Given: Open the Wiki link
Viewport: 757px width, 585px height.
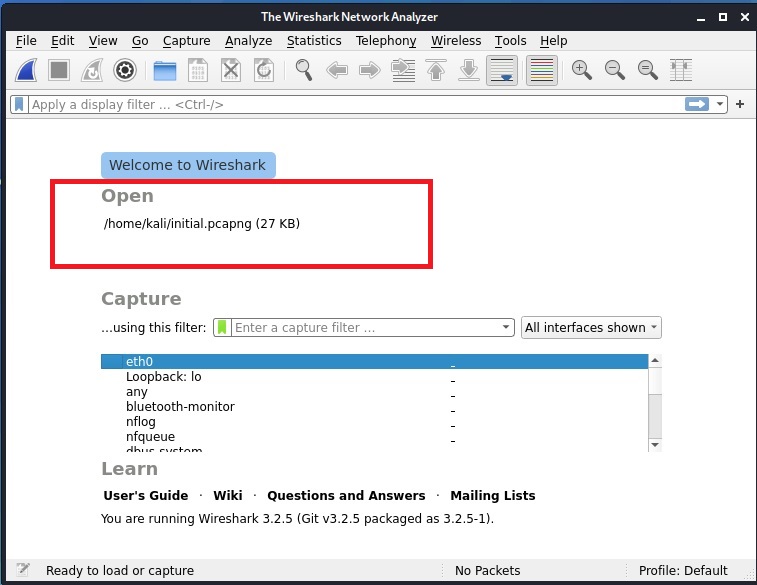Looking at the screenshot, I should (x=228, y=496).
